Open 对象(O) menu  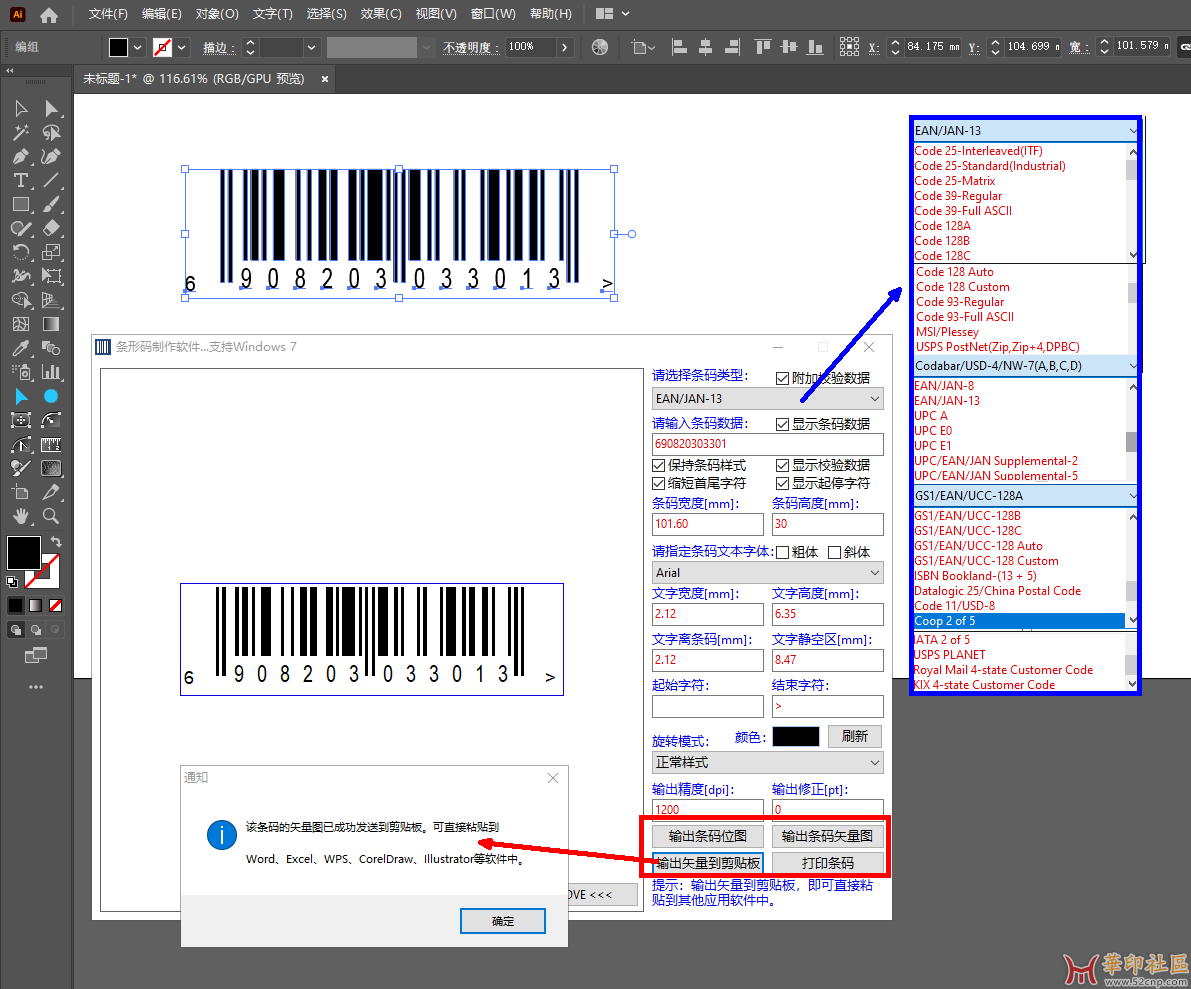pyautogui.click(x=217, y=14)
